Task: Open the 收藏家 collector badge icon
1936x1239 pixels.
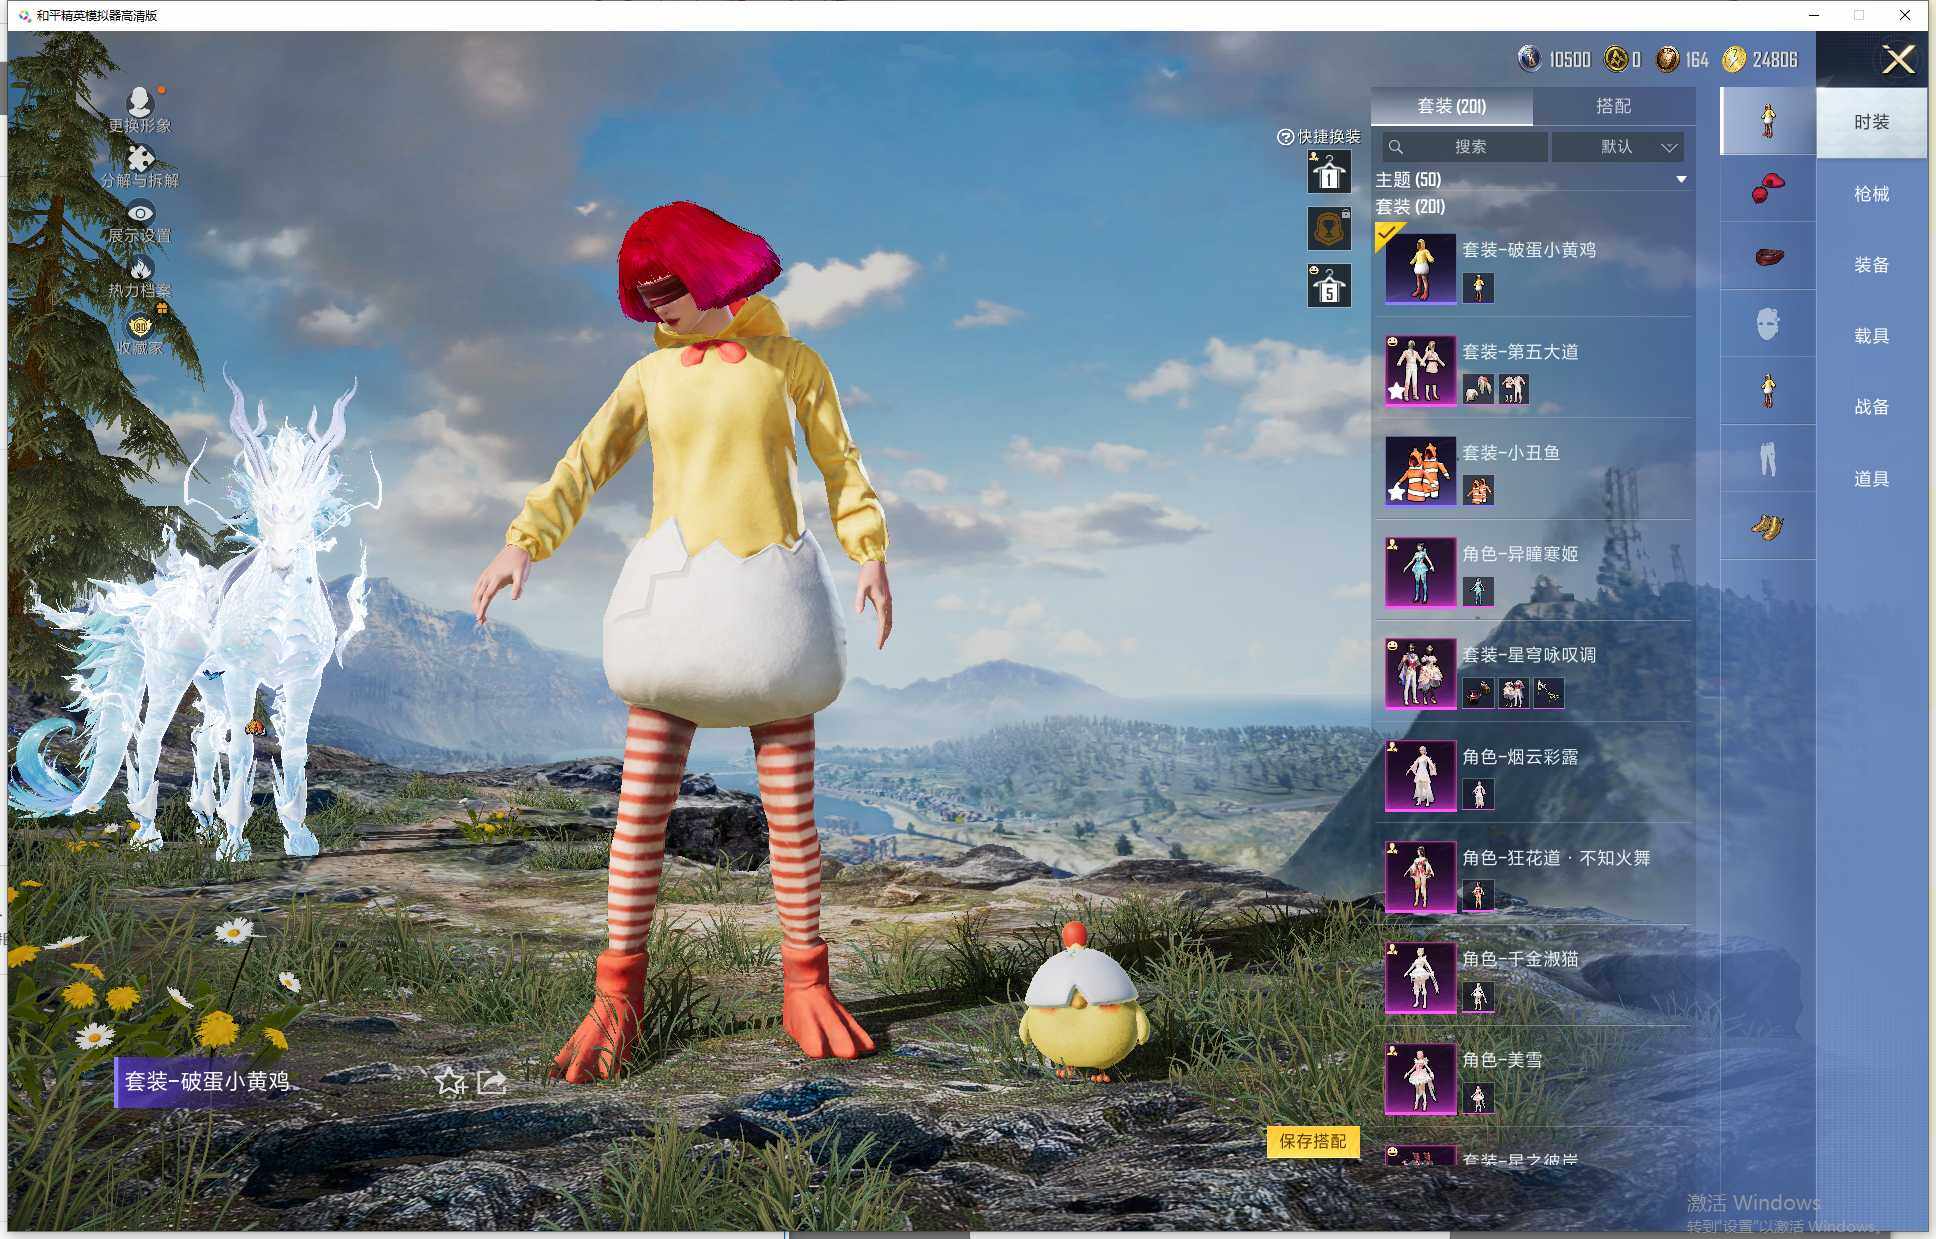Action: 140,326
